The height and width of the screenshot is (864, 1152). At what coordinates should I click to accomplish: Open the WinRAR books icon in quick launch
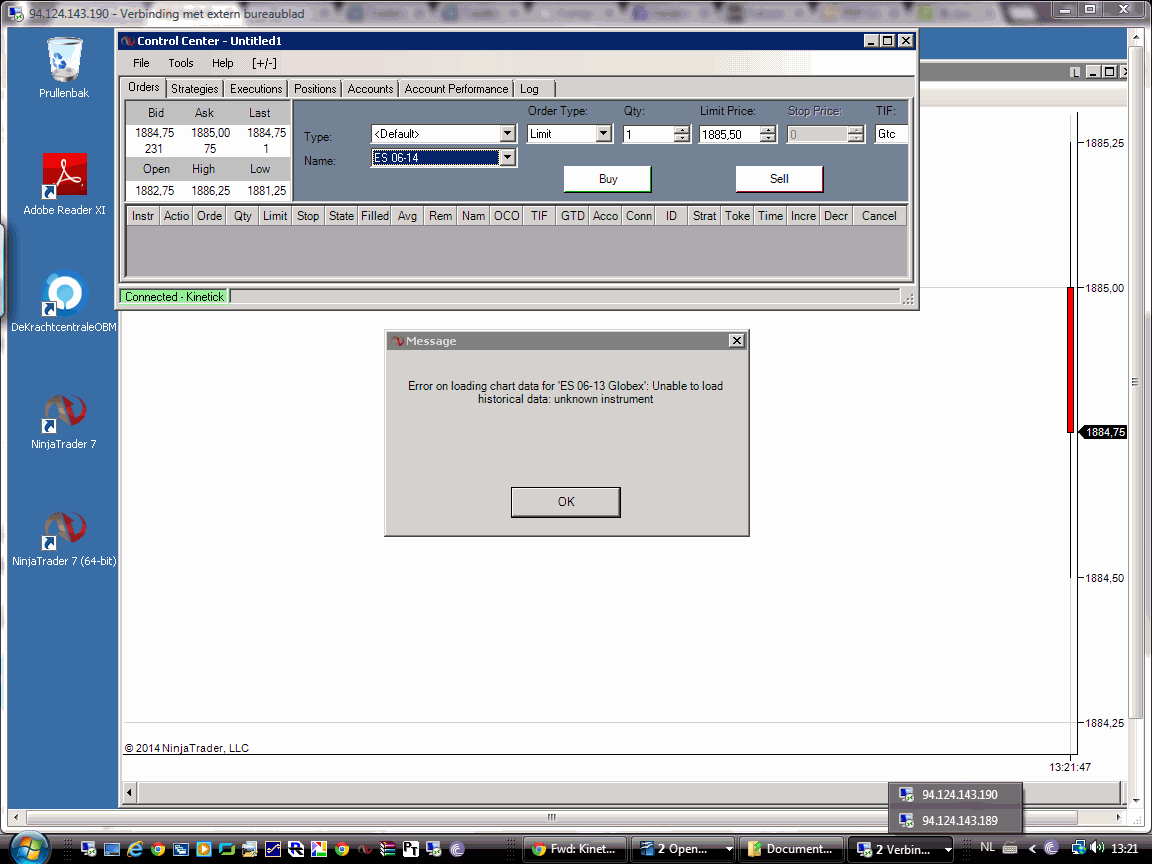[x=387, y=849]
